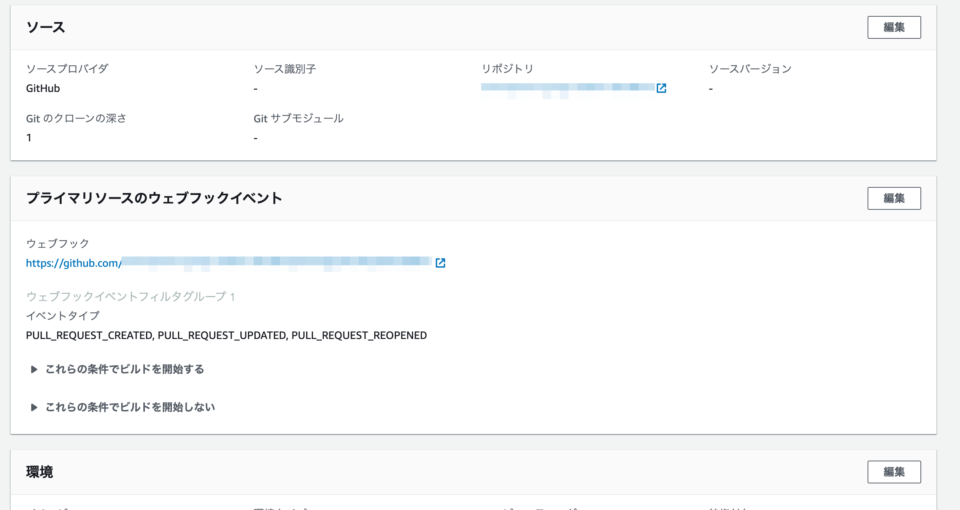The height and width of the screenshot is (510, 960).
Task: Click the リポジトリ label
Action: click(508, 69)
